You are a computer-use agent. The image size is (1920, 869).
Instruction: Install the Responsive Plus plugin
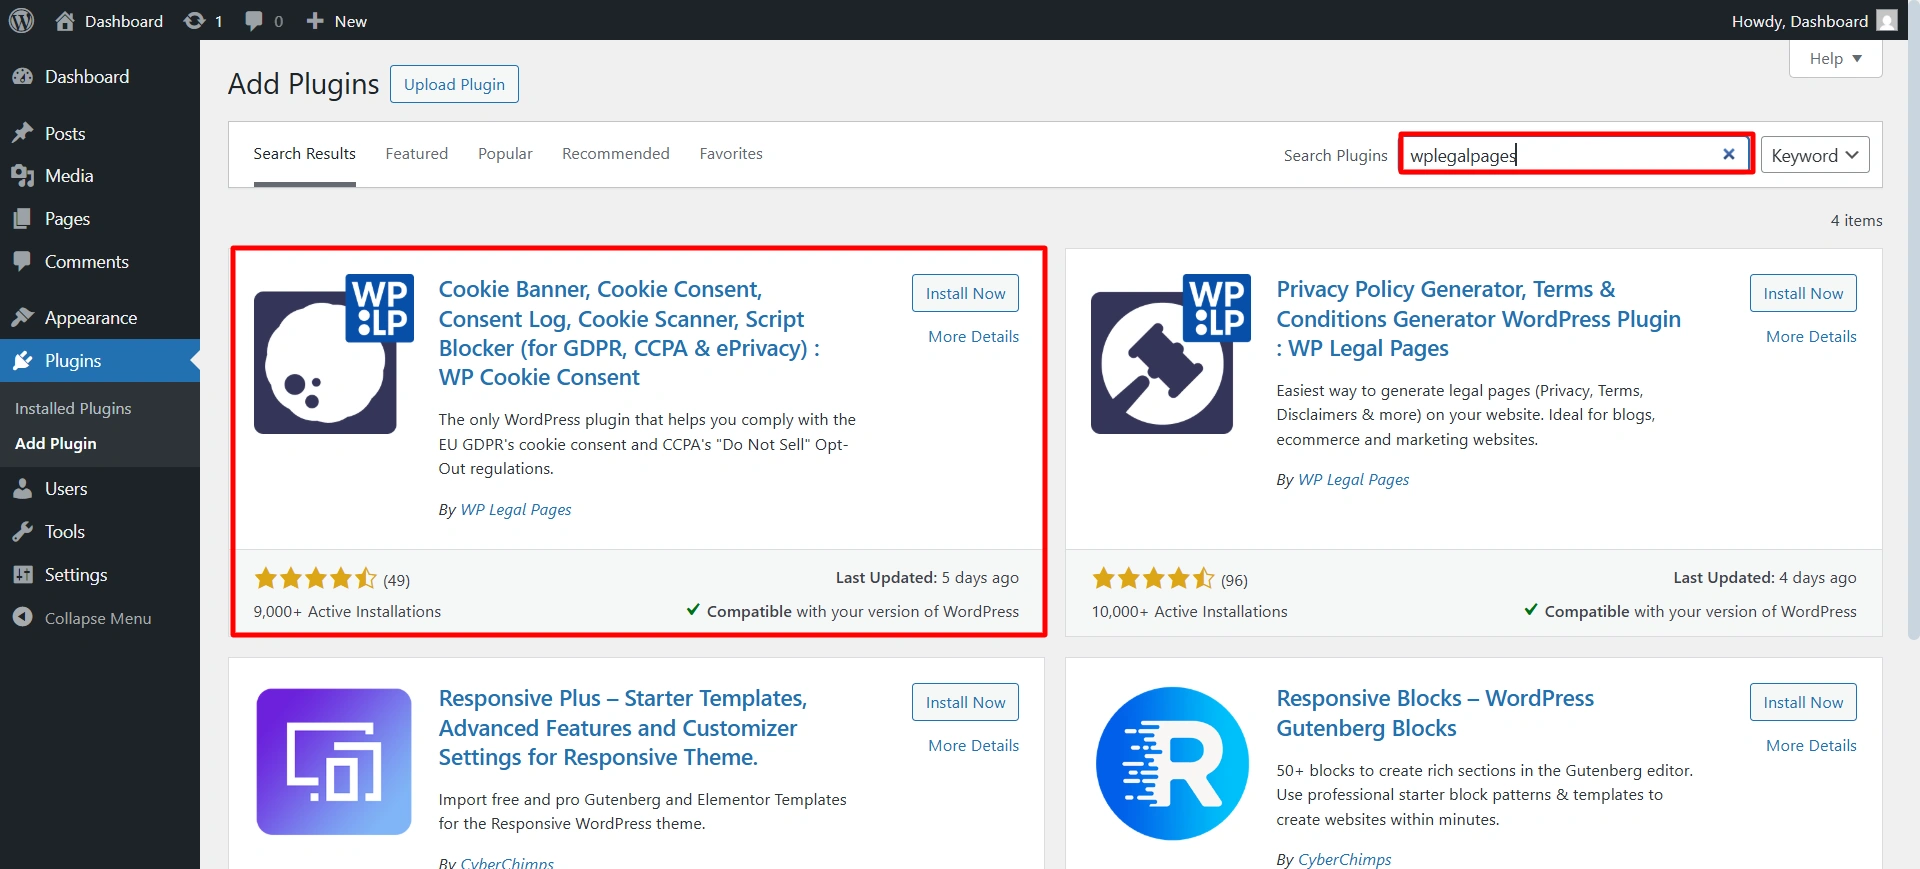pos(965,702)
